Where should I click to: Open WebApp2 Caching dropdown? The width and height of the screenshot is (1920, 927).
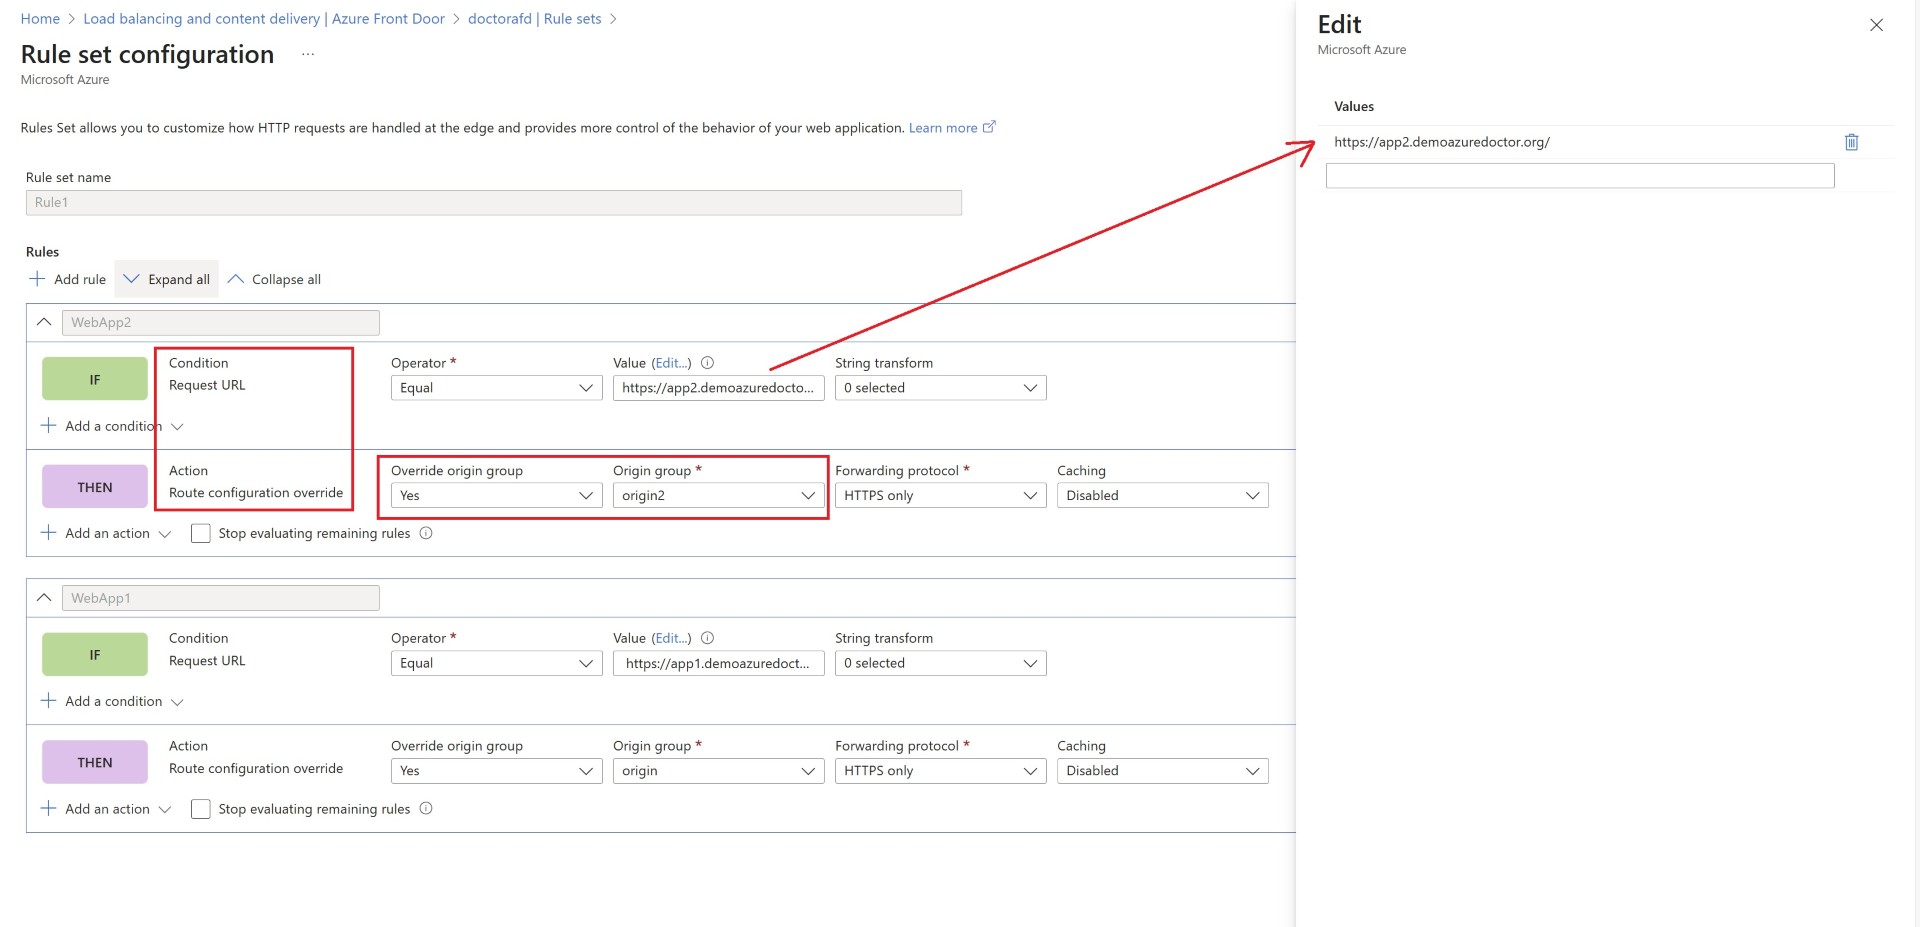tap(1162, 495)
